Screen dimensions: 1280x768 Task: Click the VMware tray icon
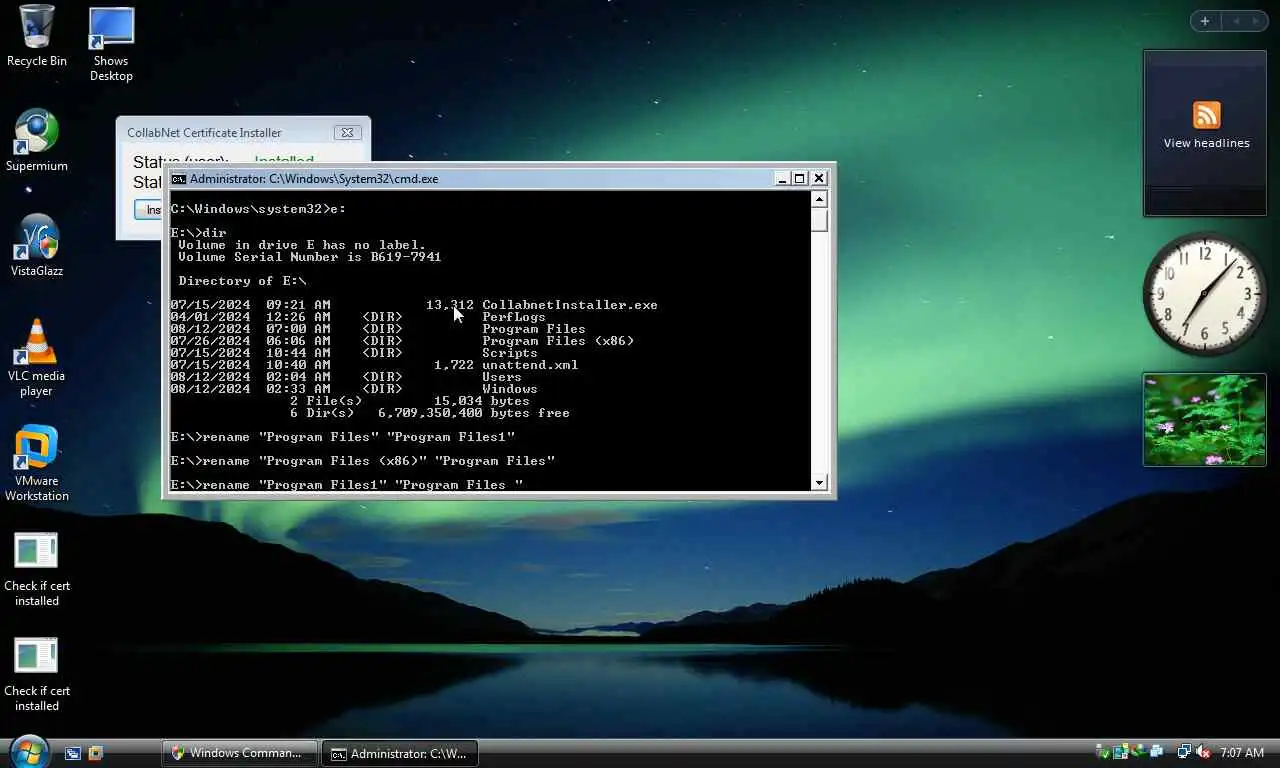[x=1121, y=752]
